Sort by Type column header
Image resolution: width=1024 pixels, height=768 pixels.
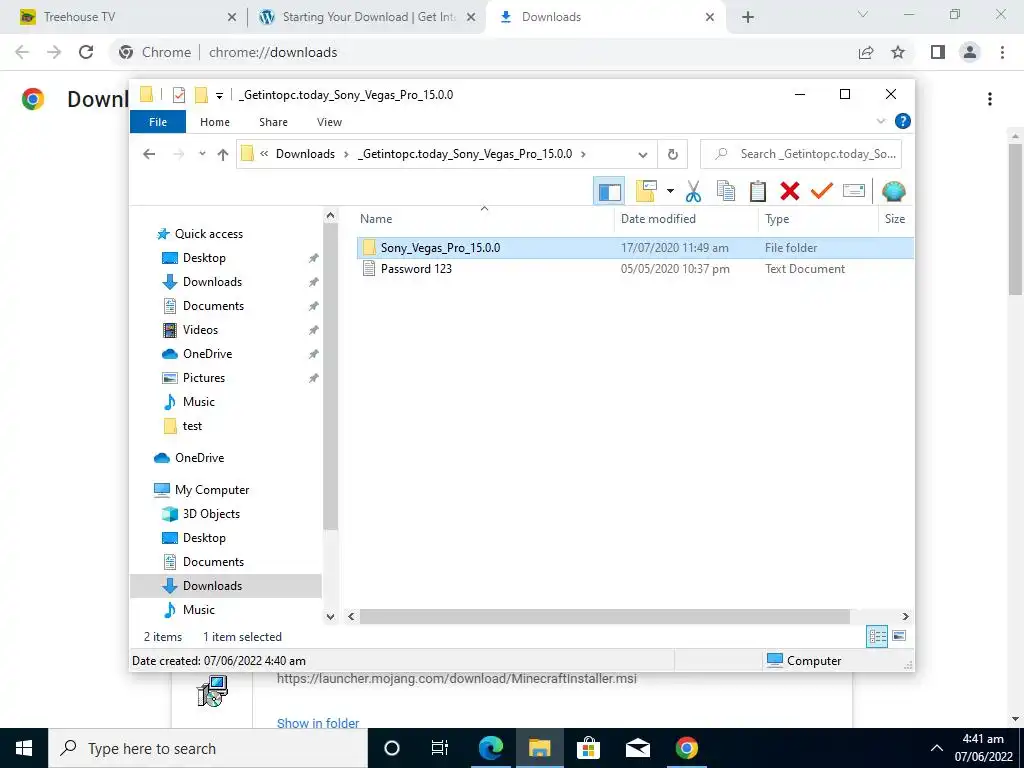click(x=777, y=219)
